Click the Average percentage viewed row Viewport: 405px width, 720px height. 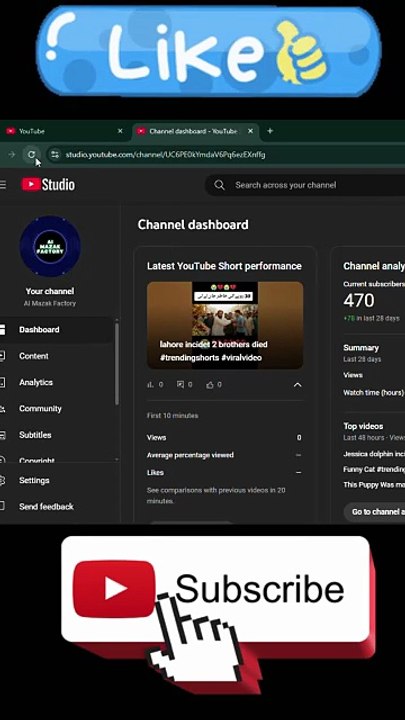coord(225,455)
